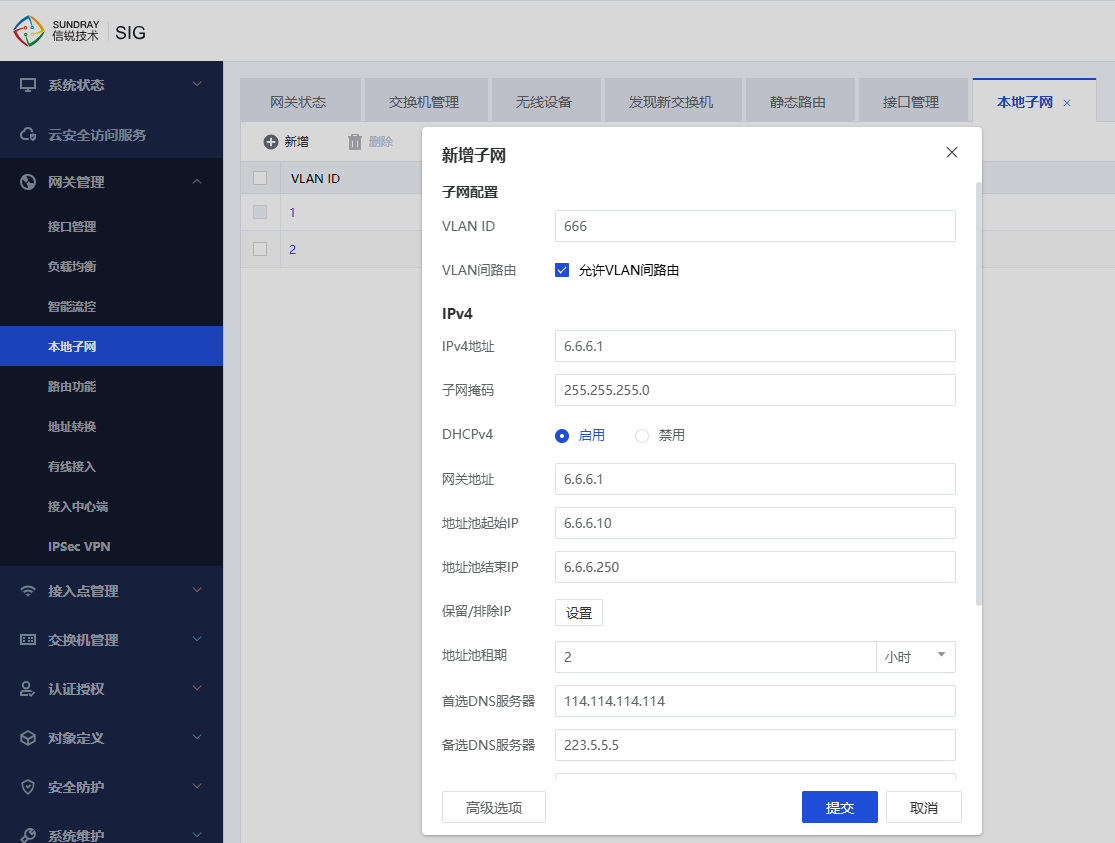1115x843 pixels.
Task: Click the monitor icon beside 系统状态
Action: [x=28, y=85]
